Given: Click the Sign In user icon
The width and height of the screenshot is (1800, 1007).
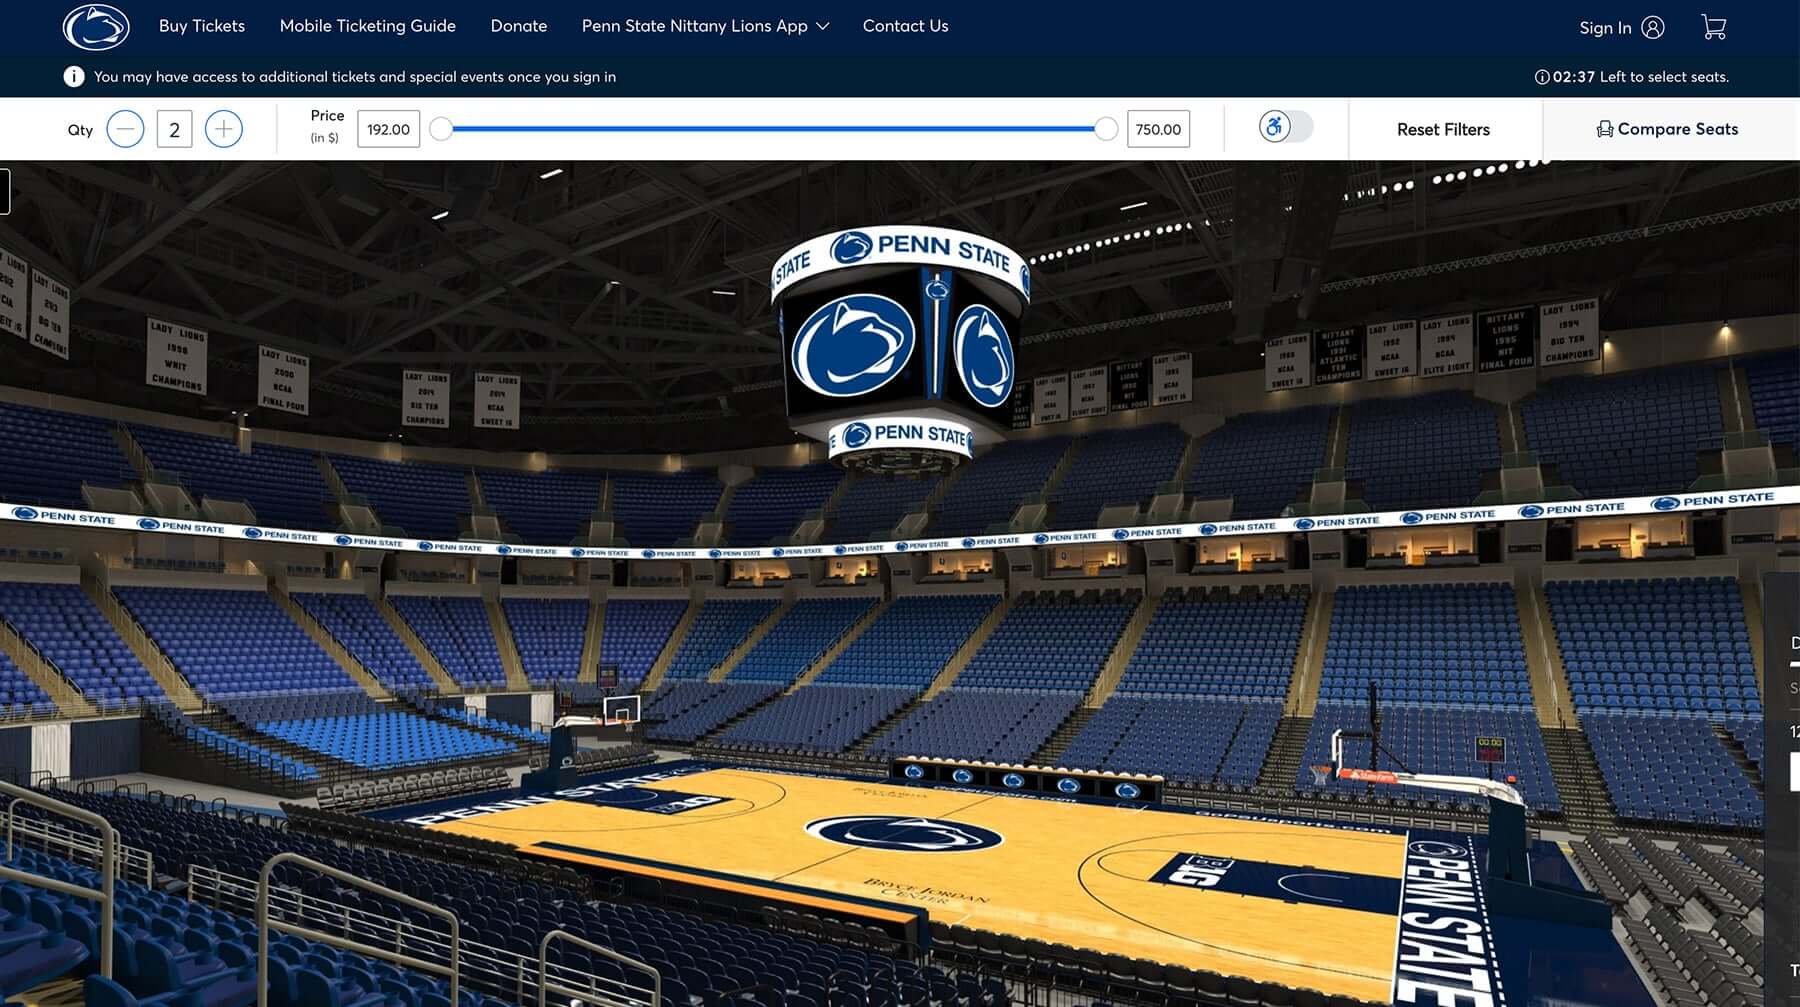Looking at the screenshot, I should click(x=1653, y=27).
